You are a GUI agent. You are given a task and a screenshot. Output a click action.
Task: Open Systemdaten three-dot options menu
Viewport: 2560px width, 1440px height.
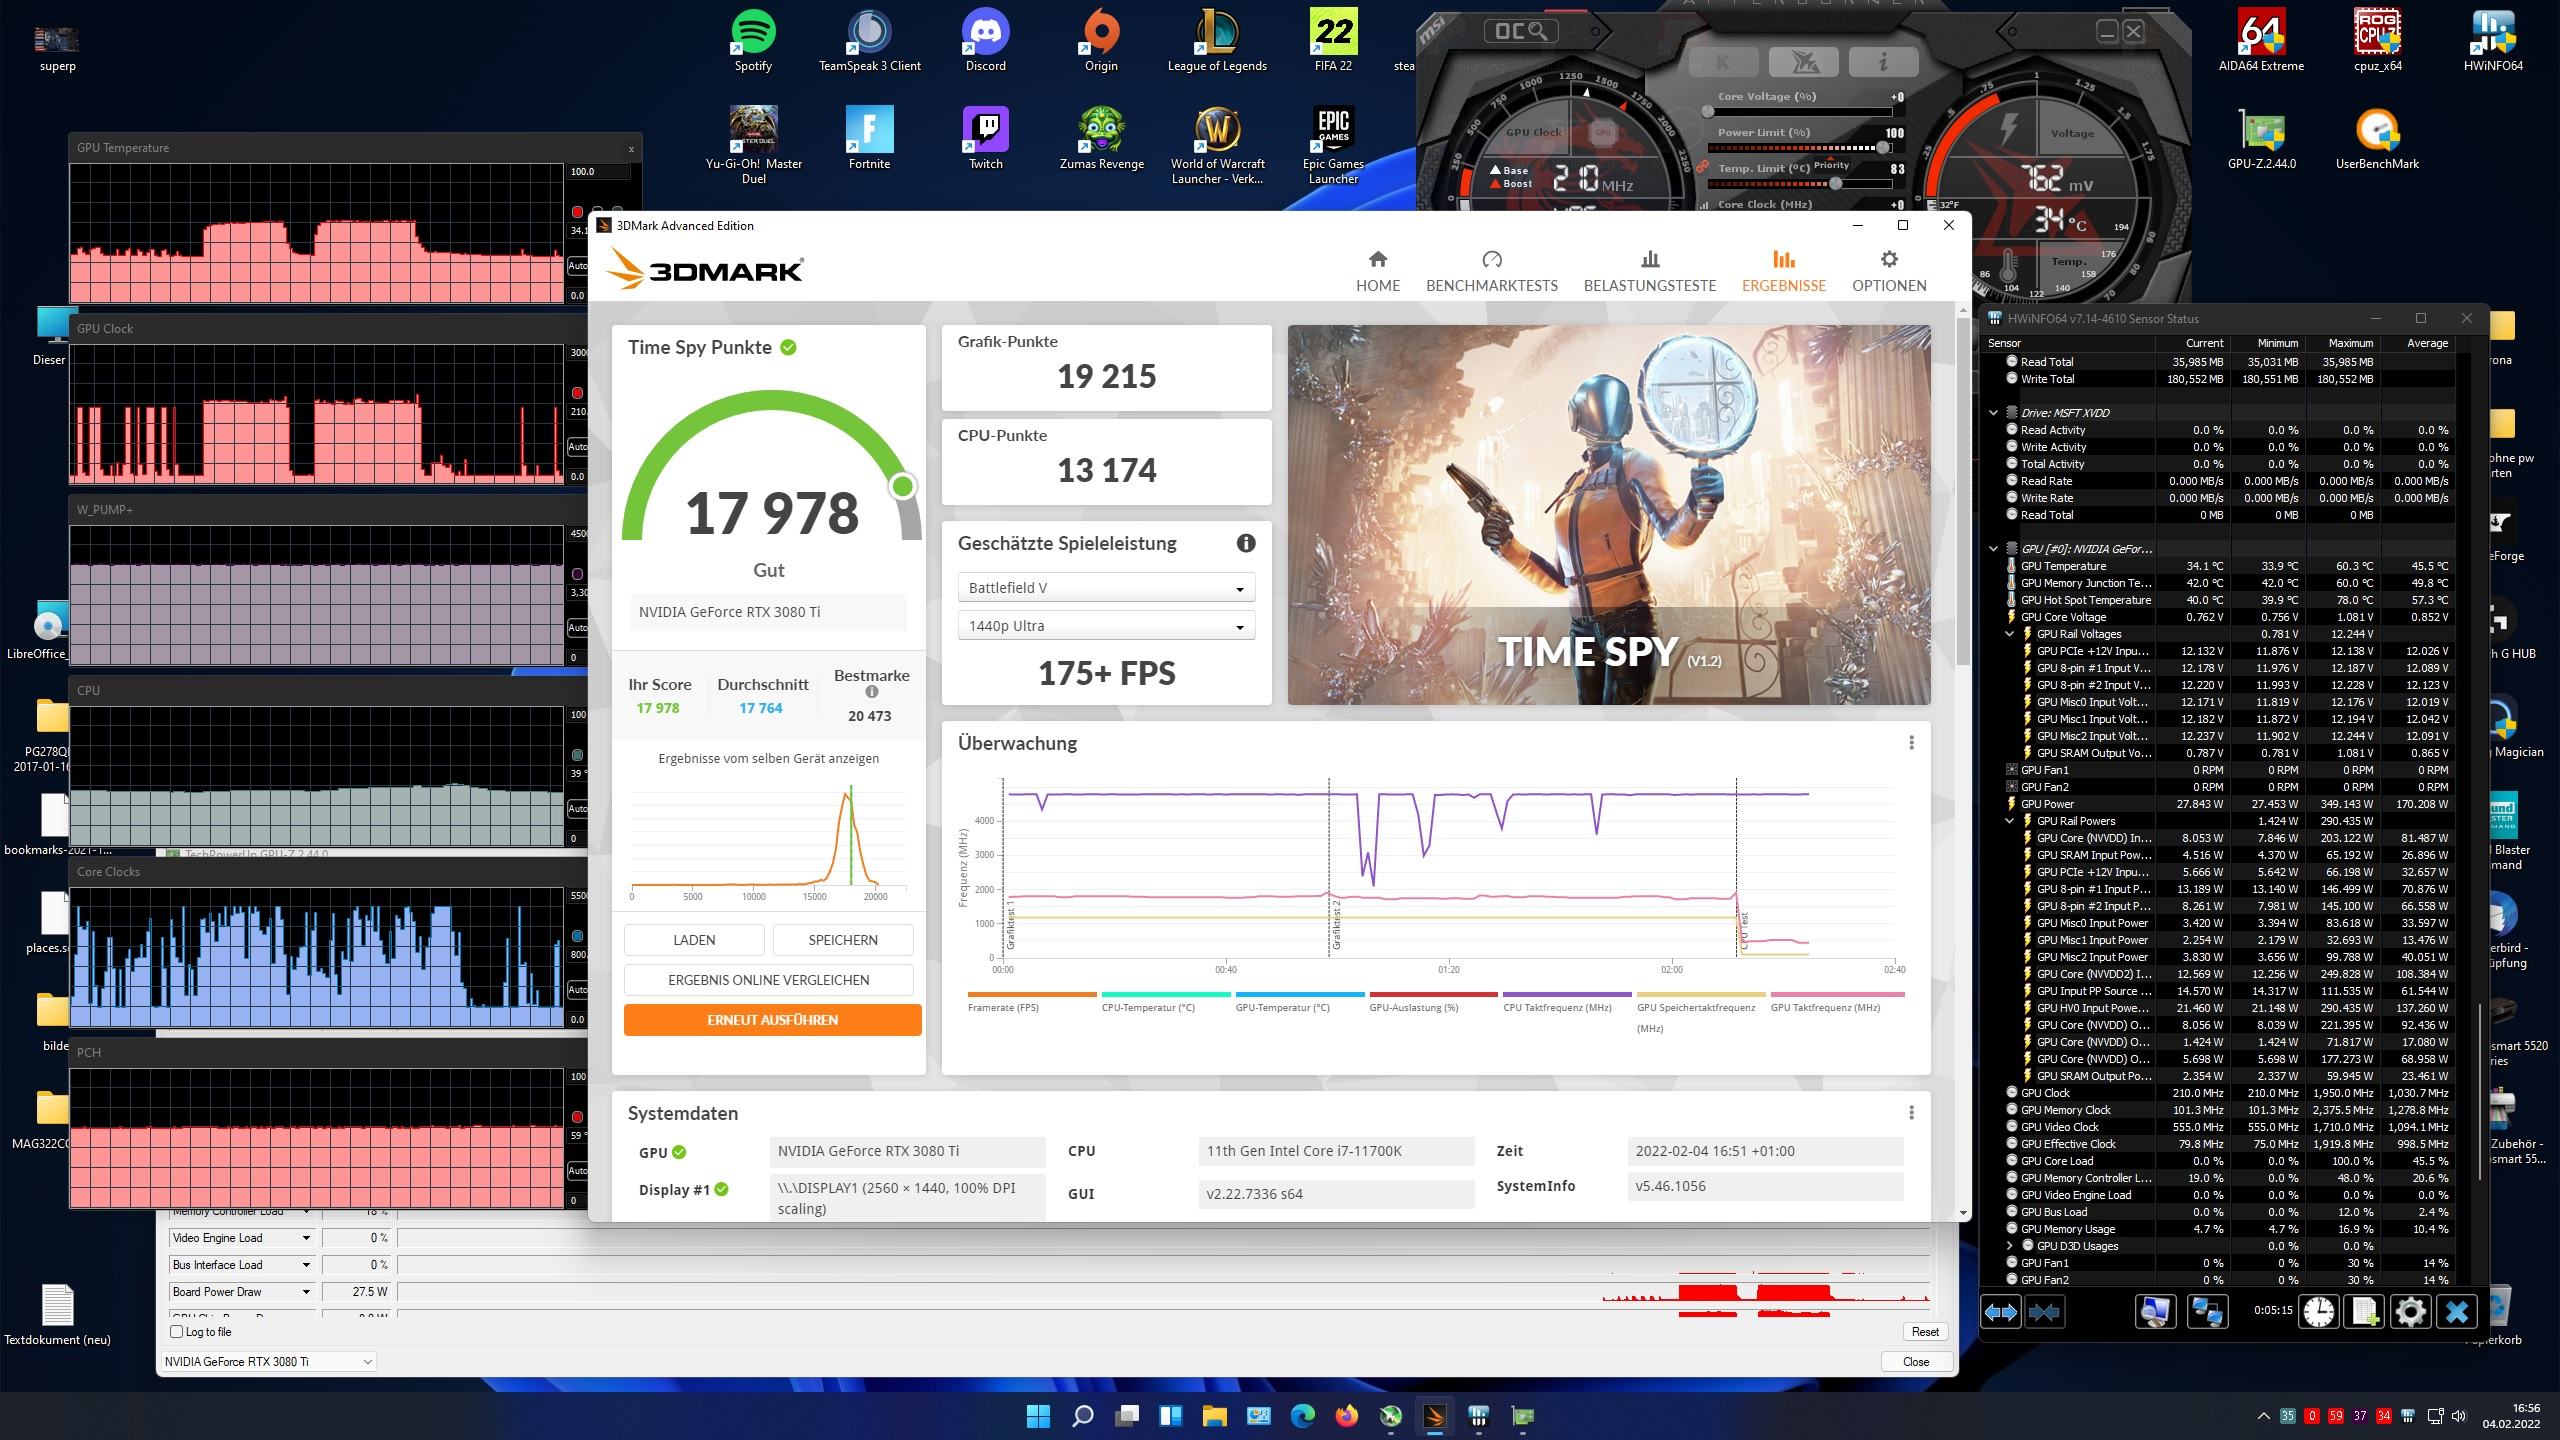tap(1911, 1113)
